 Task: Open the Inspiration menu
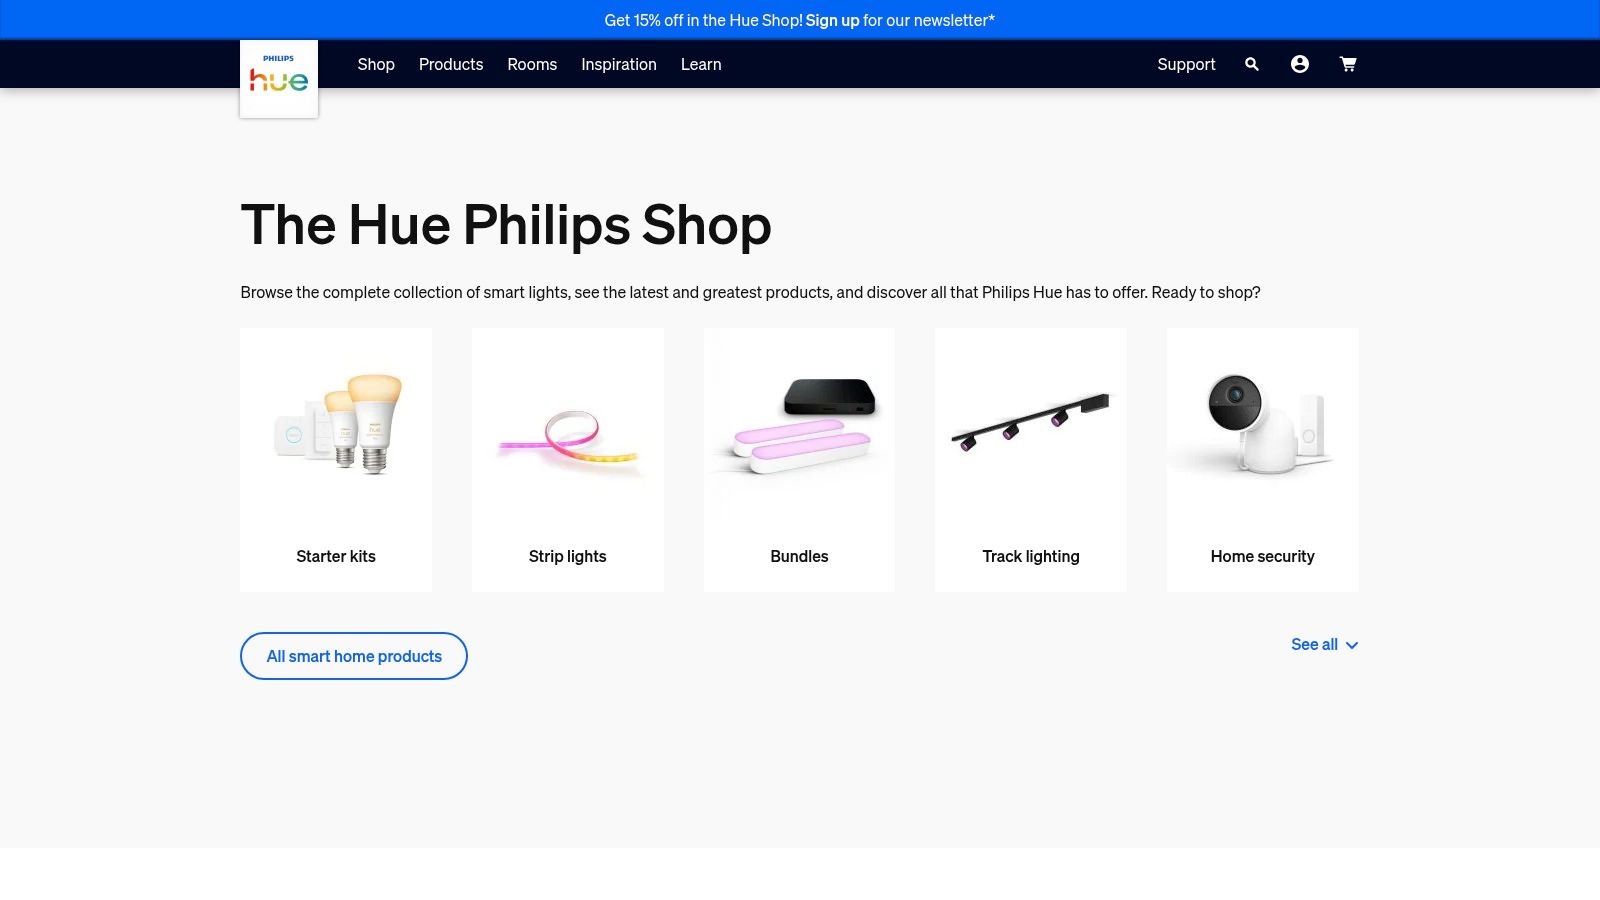pos(619,64)
